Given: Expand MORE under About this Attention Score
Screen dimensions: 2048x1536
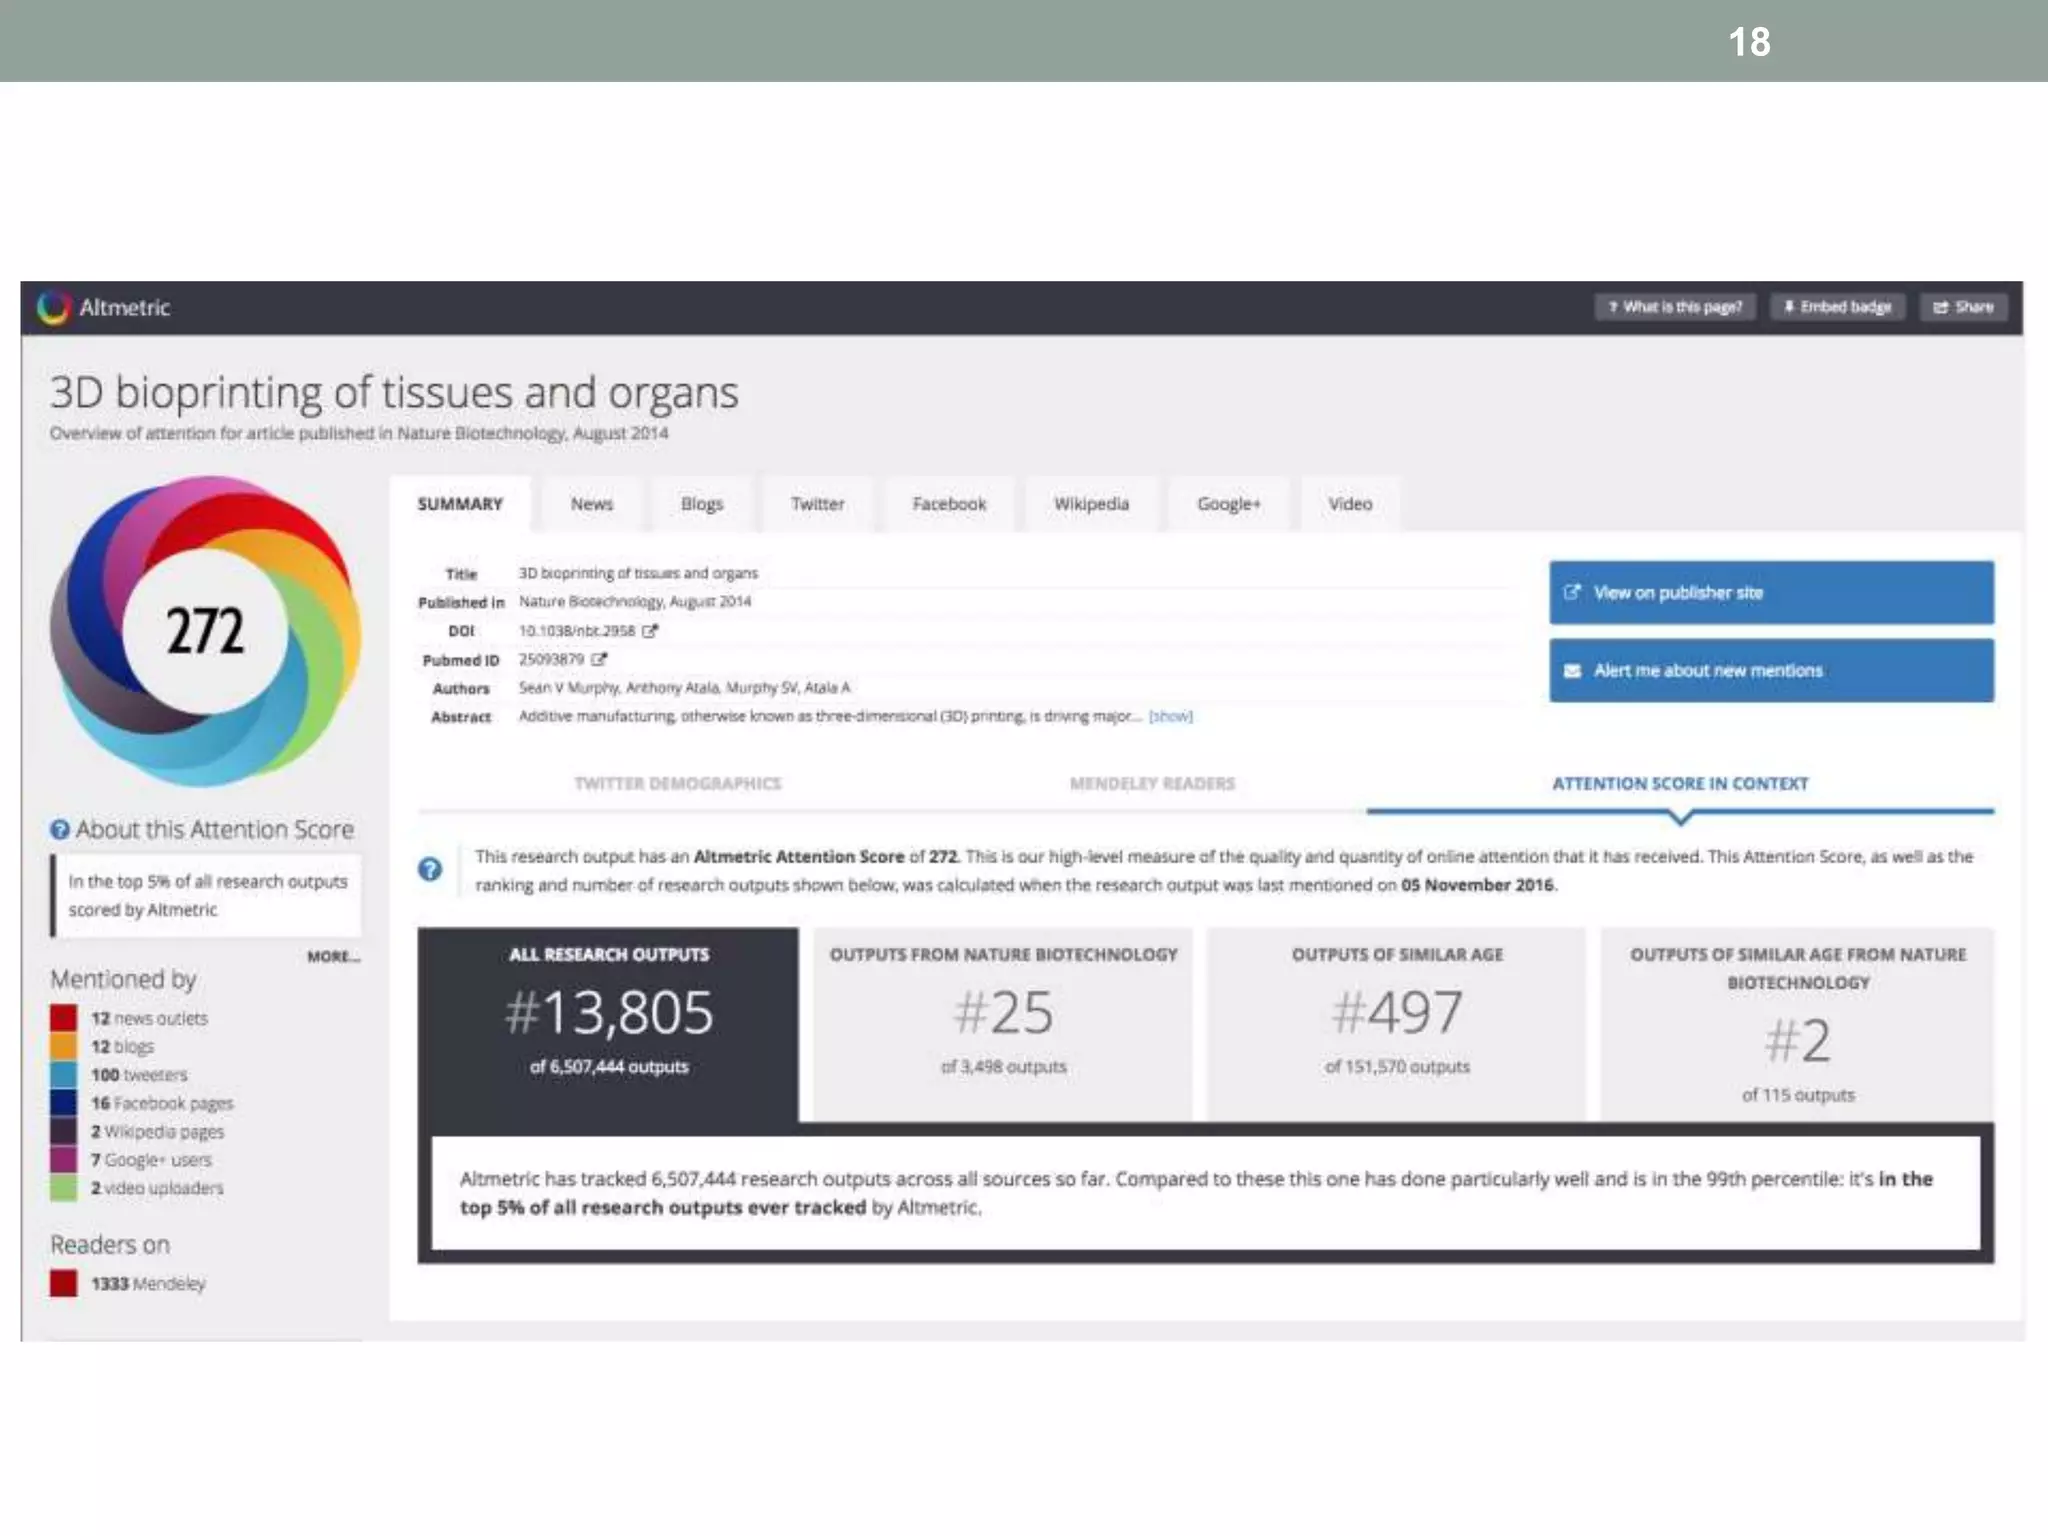Looking at the screenshot, I should click(x=333, y=956).
